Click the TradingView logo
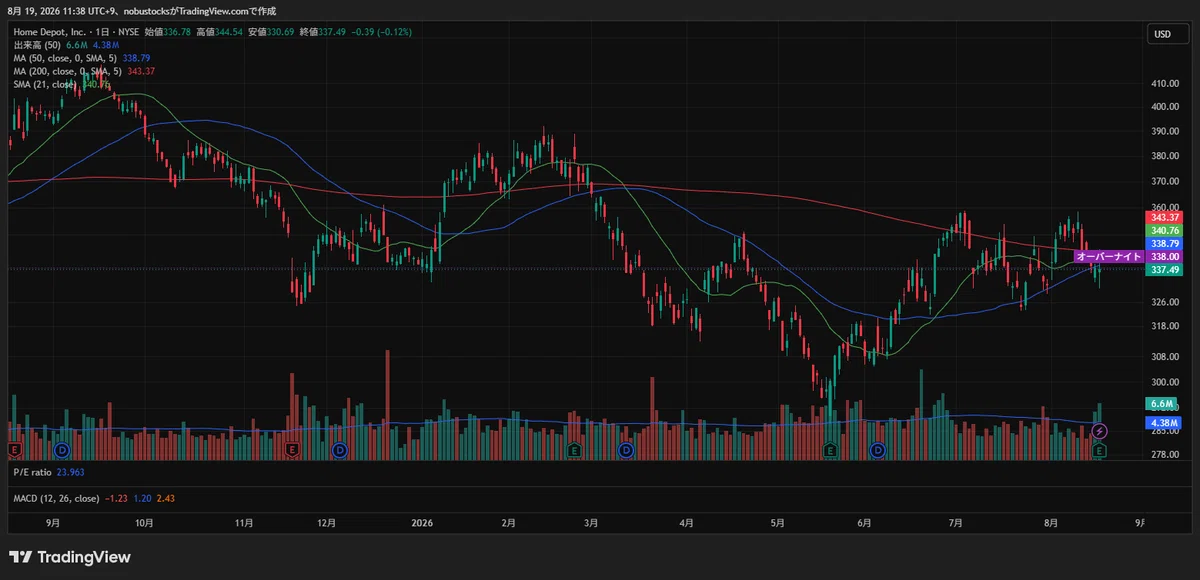The image size is (1200, 580). [70, 557]
